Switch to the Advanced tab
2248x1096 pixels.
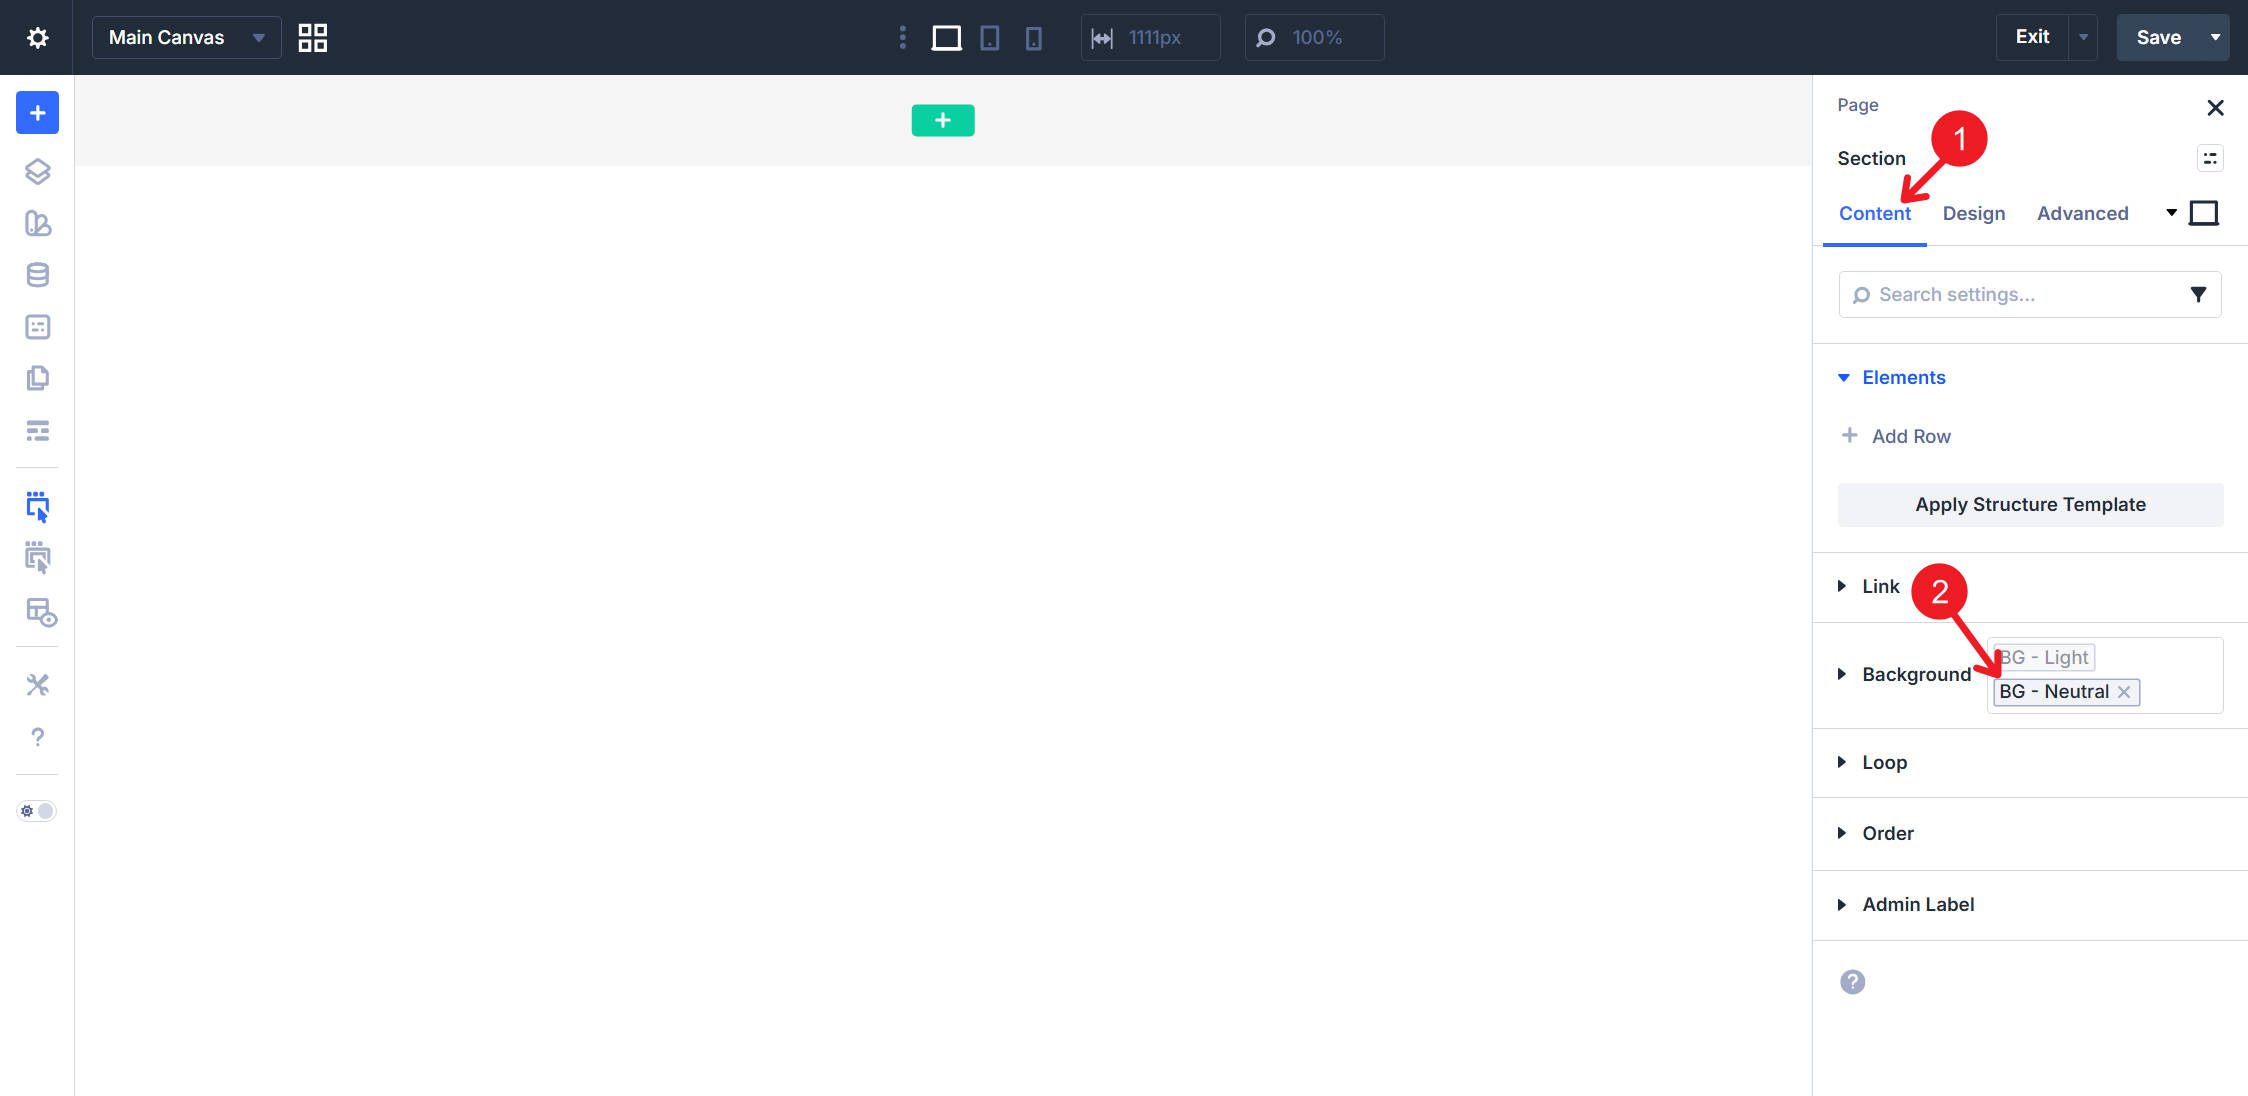pos(2082,213)
